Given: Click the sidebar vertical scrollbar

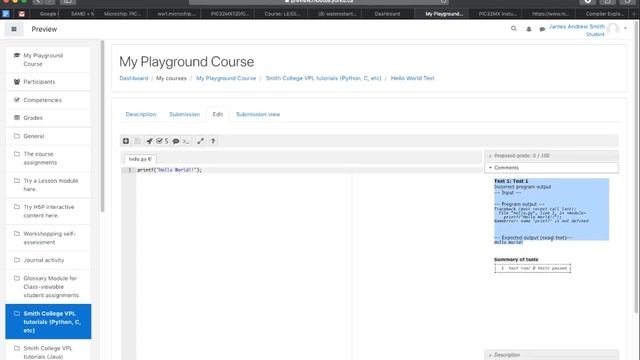Looking at the screenshot, I should [x=102, y=127].
